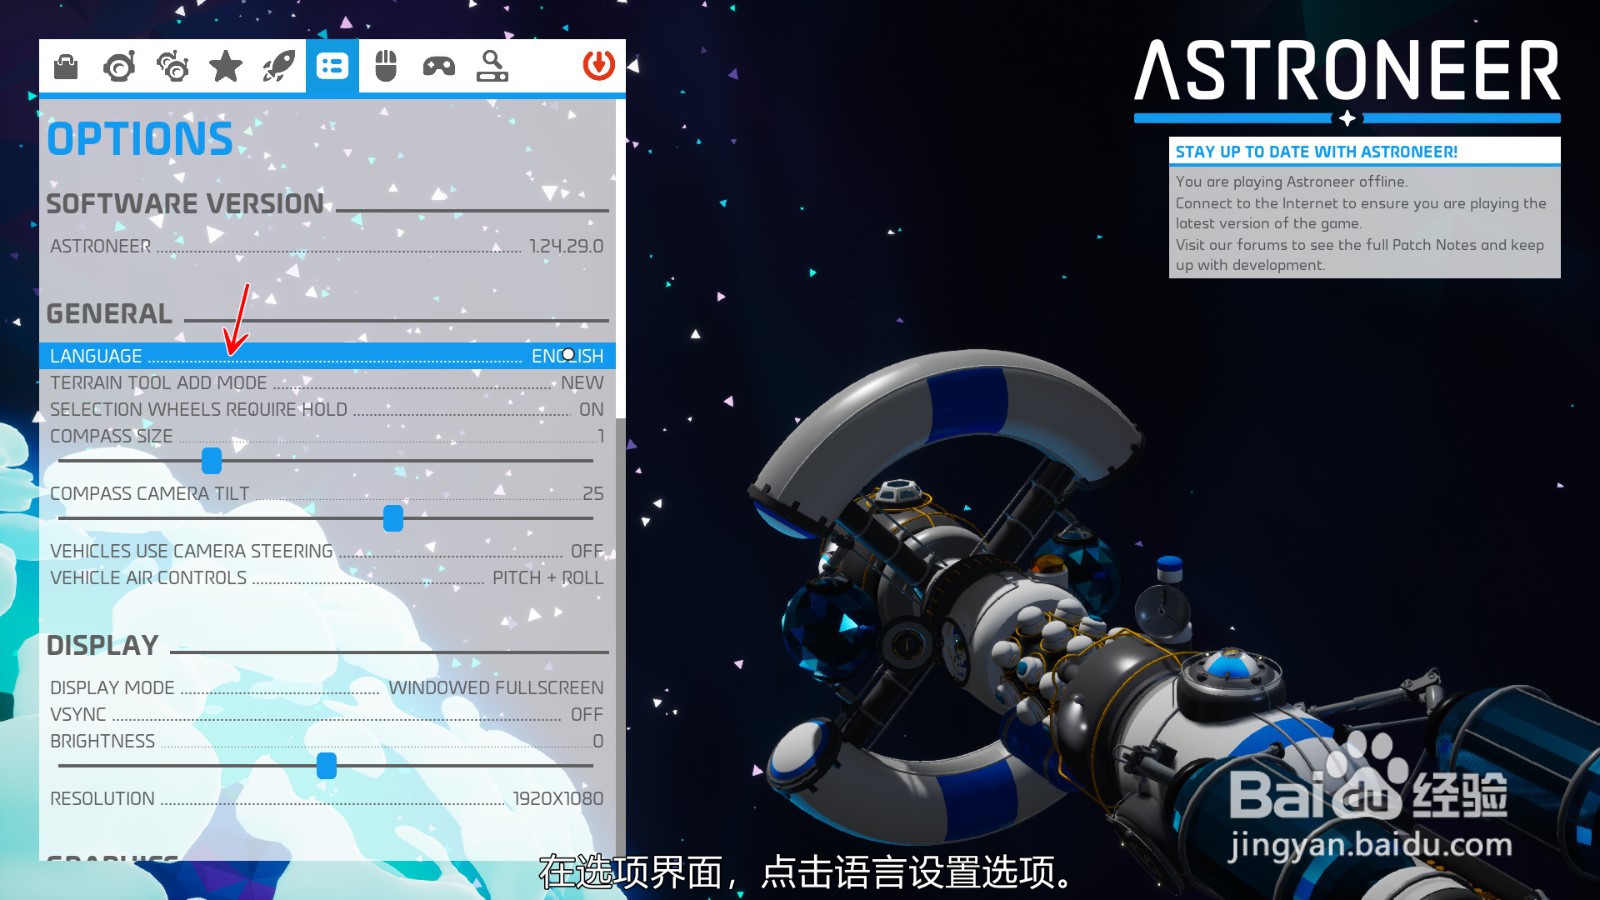1600x900 pixels.
Task: Open the store bag tab
Action: click(66, 67)
